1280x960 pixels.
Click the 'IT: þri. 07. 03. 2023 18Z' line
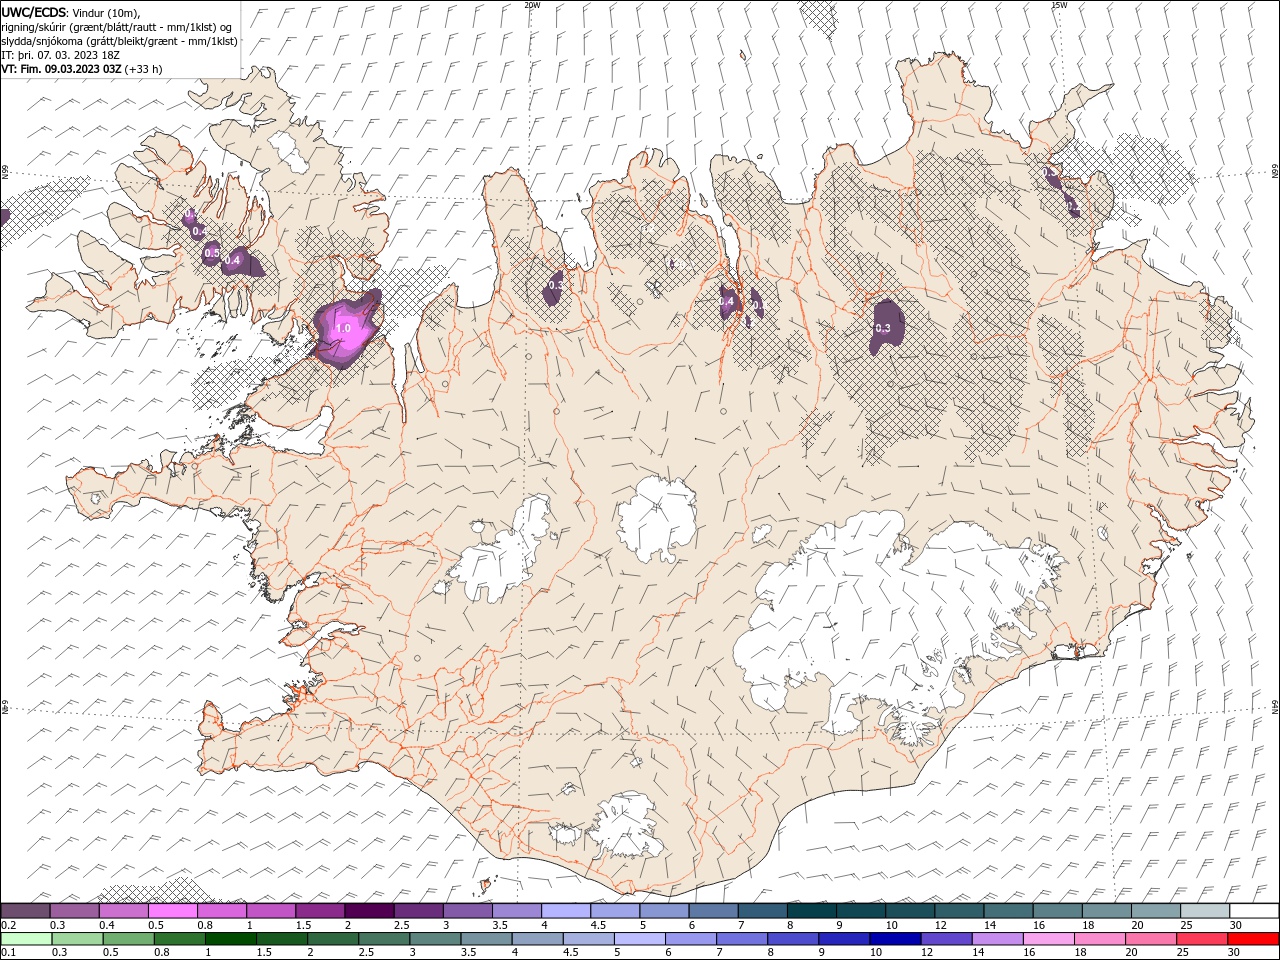(x=61, y=55)
